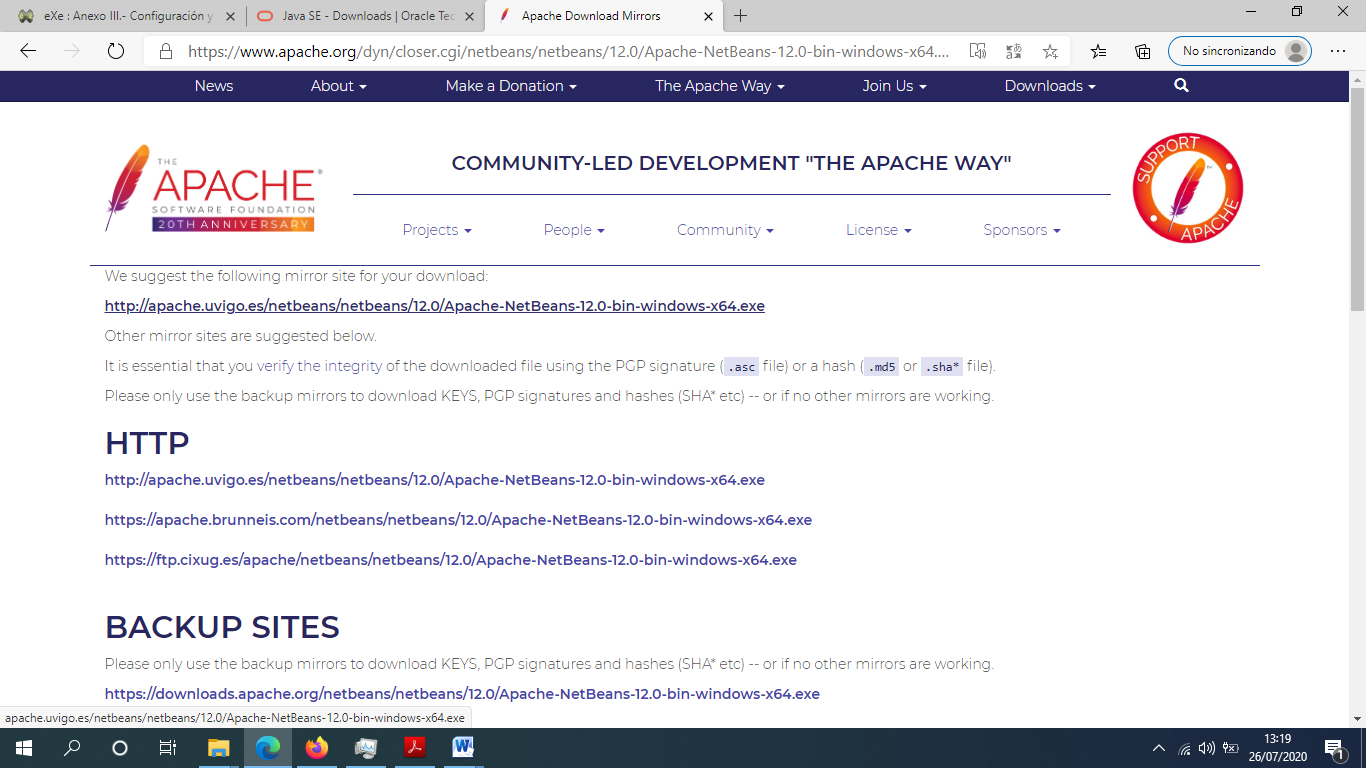Screen dimensions: 1366x768
Task: Open the Favorites list icon
Action: (1099, 51)
